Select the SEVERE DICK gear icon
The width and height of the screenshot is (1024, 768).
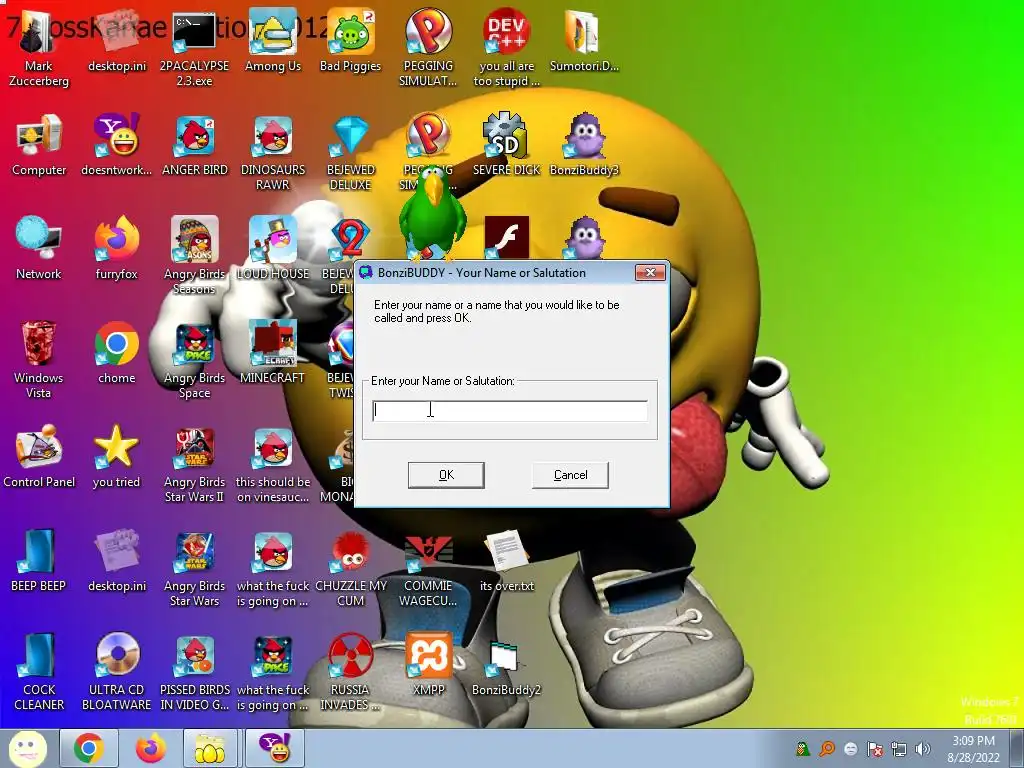(506, 145)
